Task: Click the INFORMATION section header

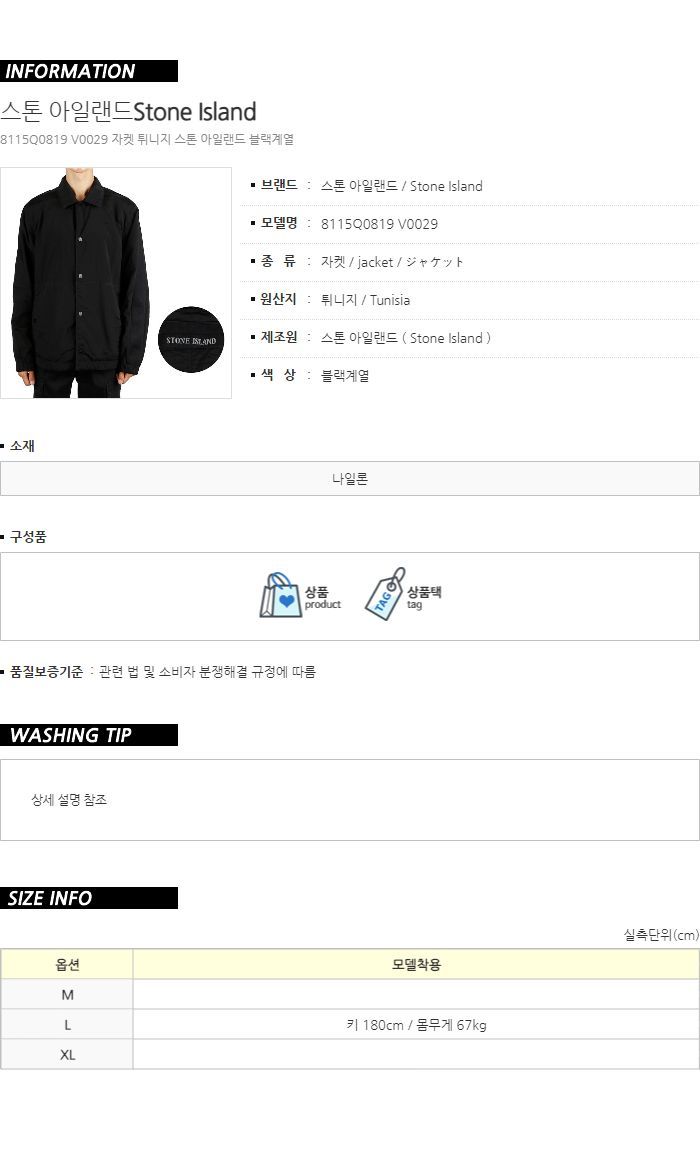Action: [x=89, y=71]
